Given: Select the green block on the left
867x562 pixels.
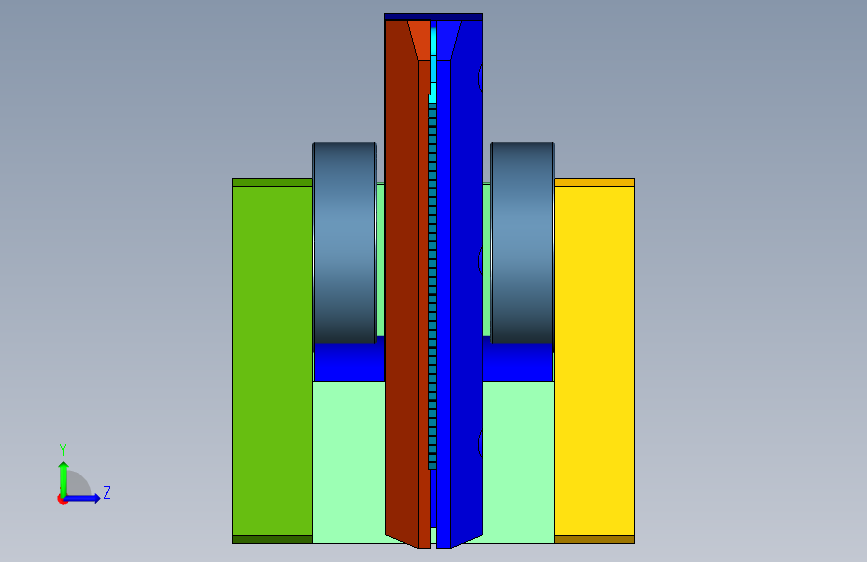Looking at the screenshot, I should [272, 361].
